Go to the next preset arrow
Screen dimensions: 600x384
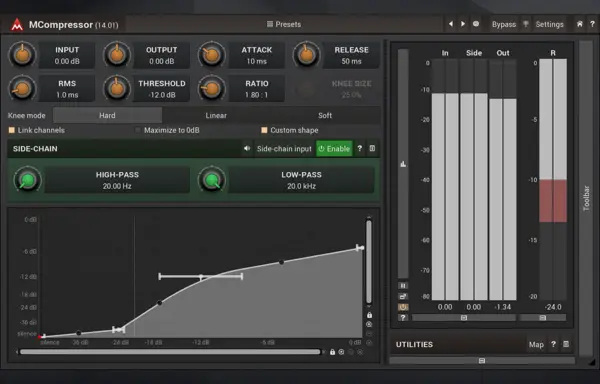pyautogui.click(x=463, y=24)
